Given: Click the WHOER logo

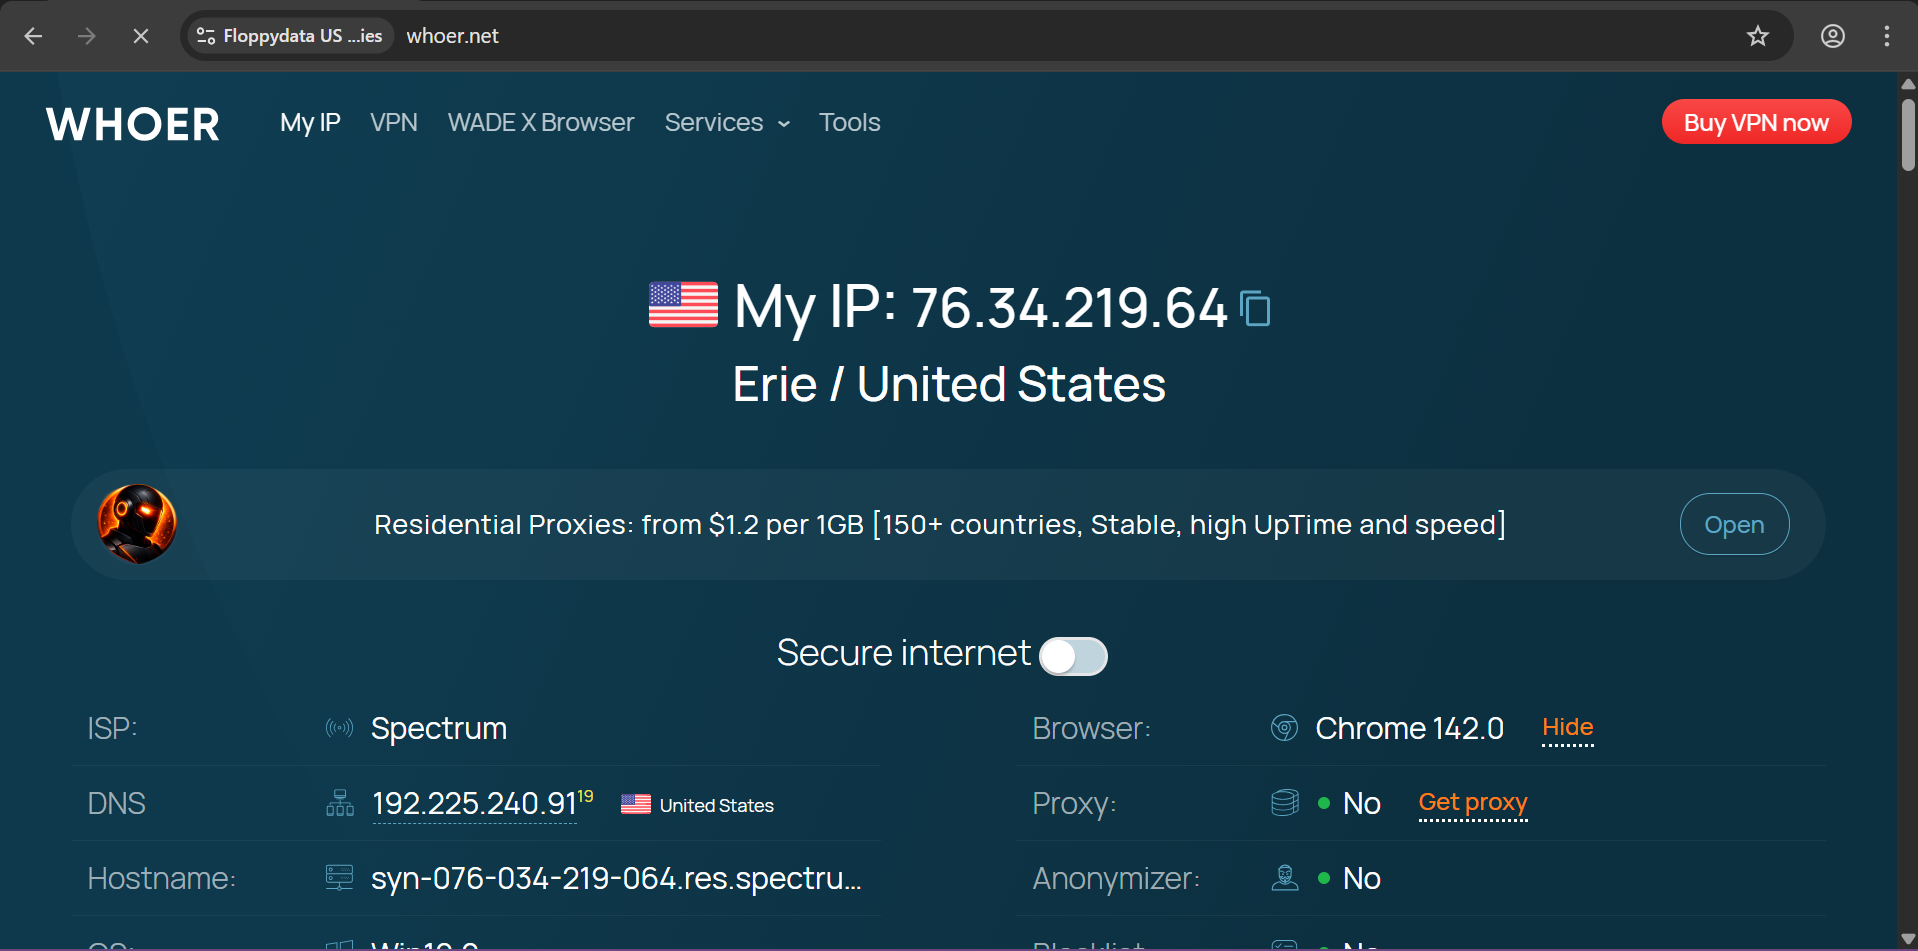Looking at the screenshot, I should click(x=133, y=124).
